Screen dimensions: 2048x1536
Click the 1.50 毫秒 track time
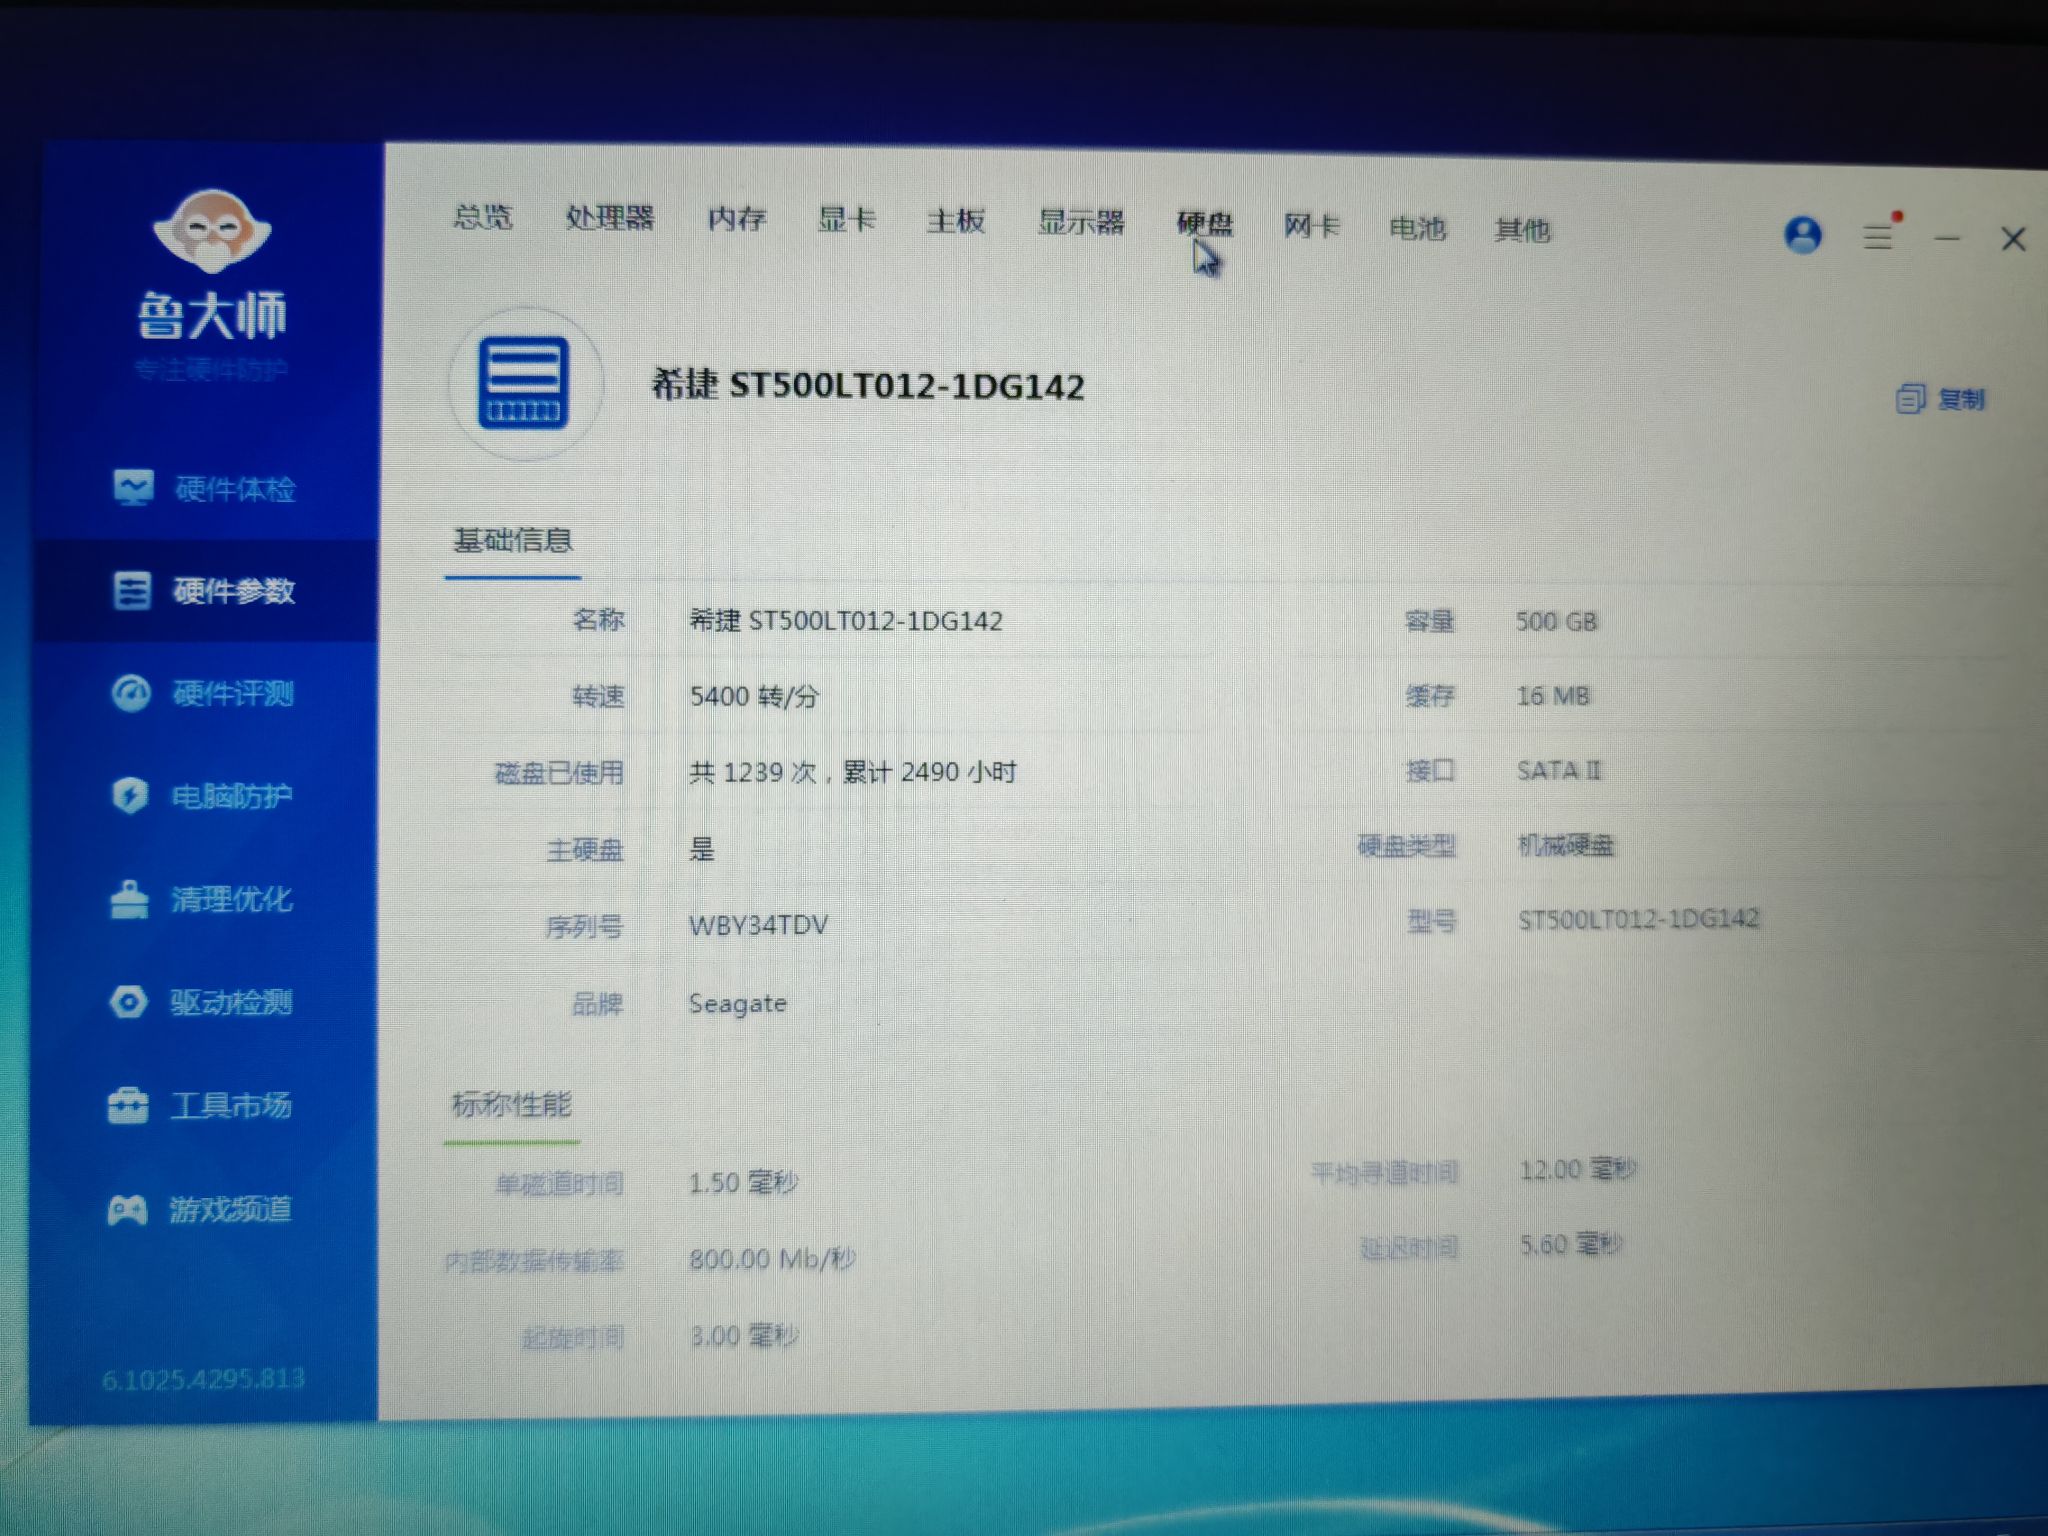743,1183
